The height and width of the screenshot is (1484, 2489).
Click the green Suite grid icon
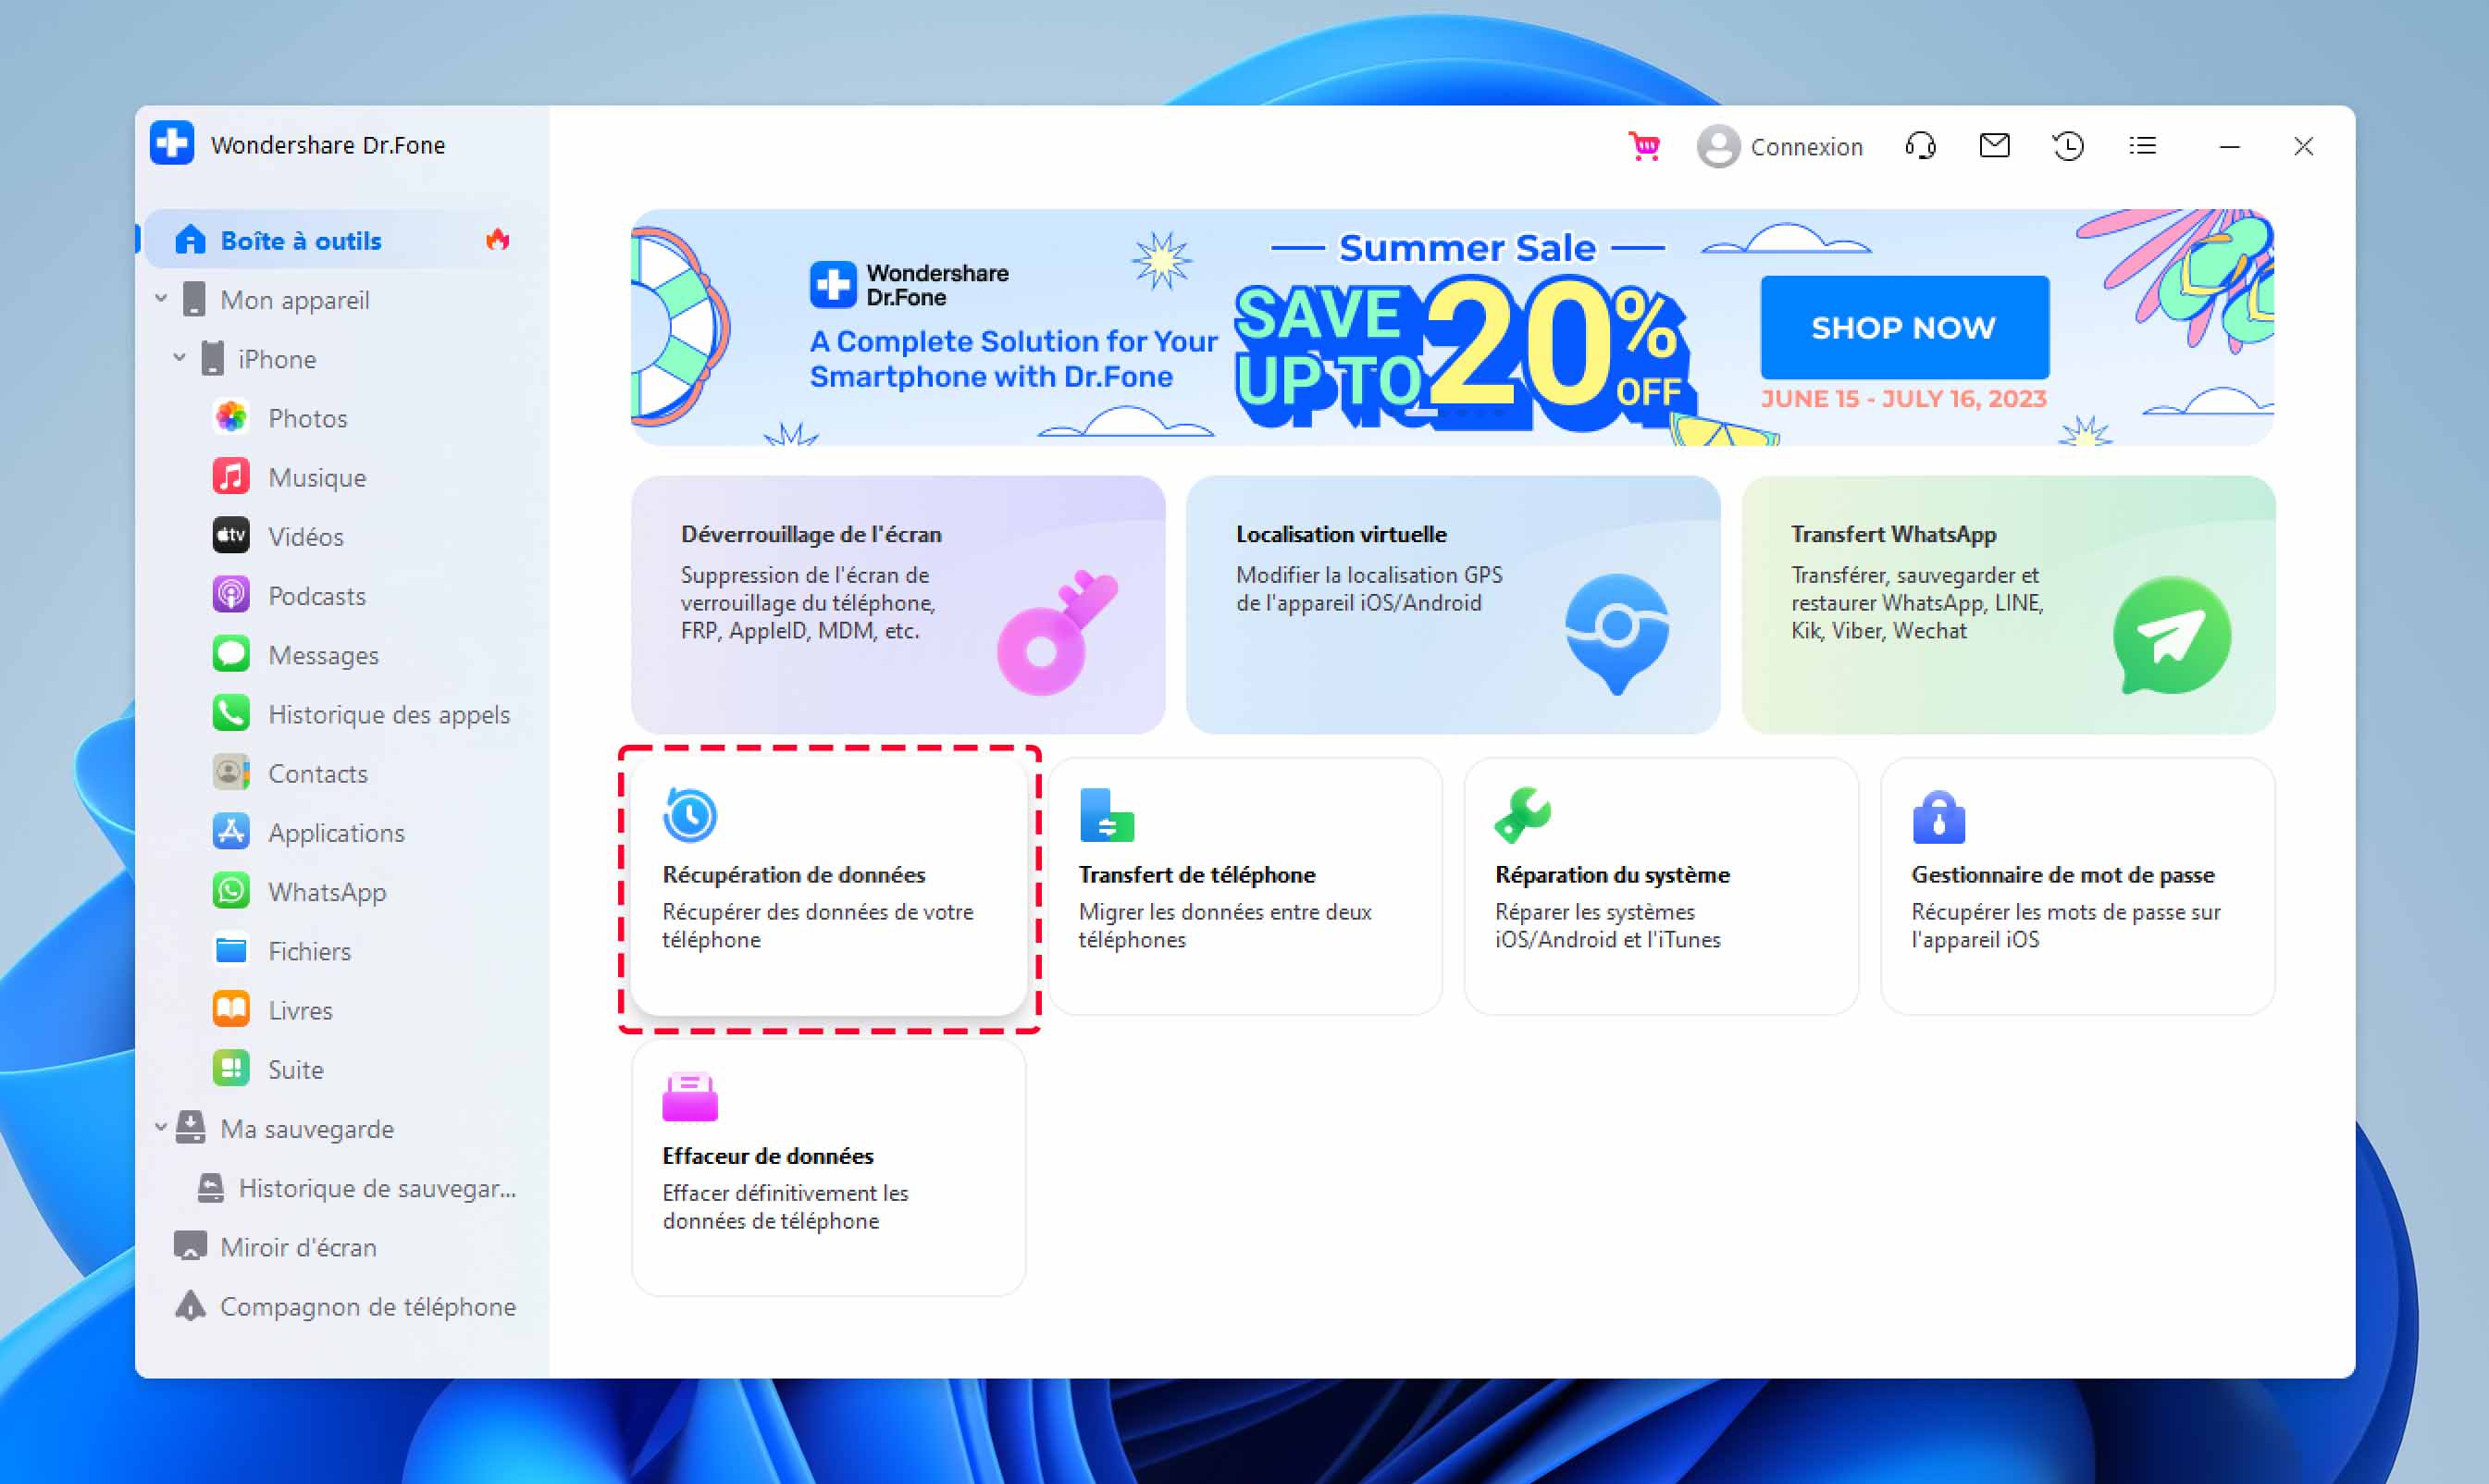coord(231,1068)
